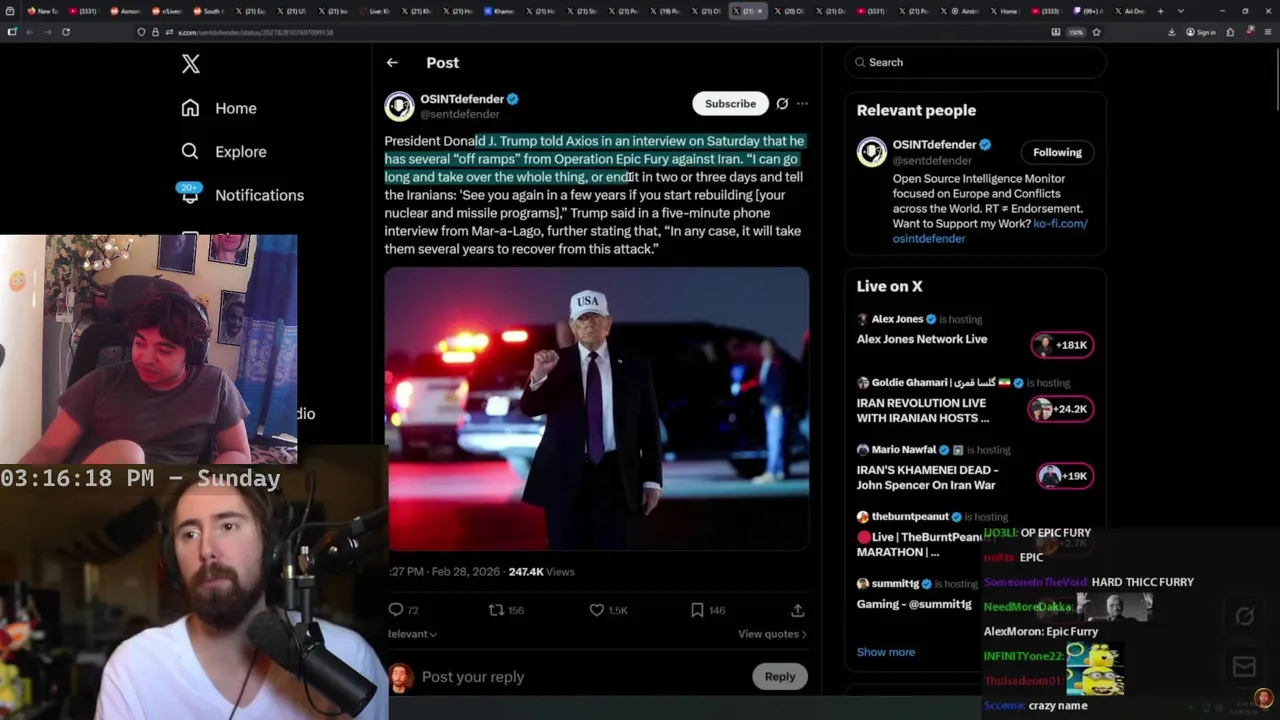Image resolution: width=1280 pixels, height=720 pixels.
Task: Click the shield tracking protection icon
Action: coord(141,32)
